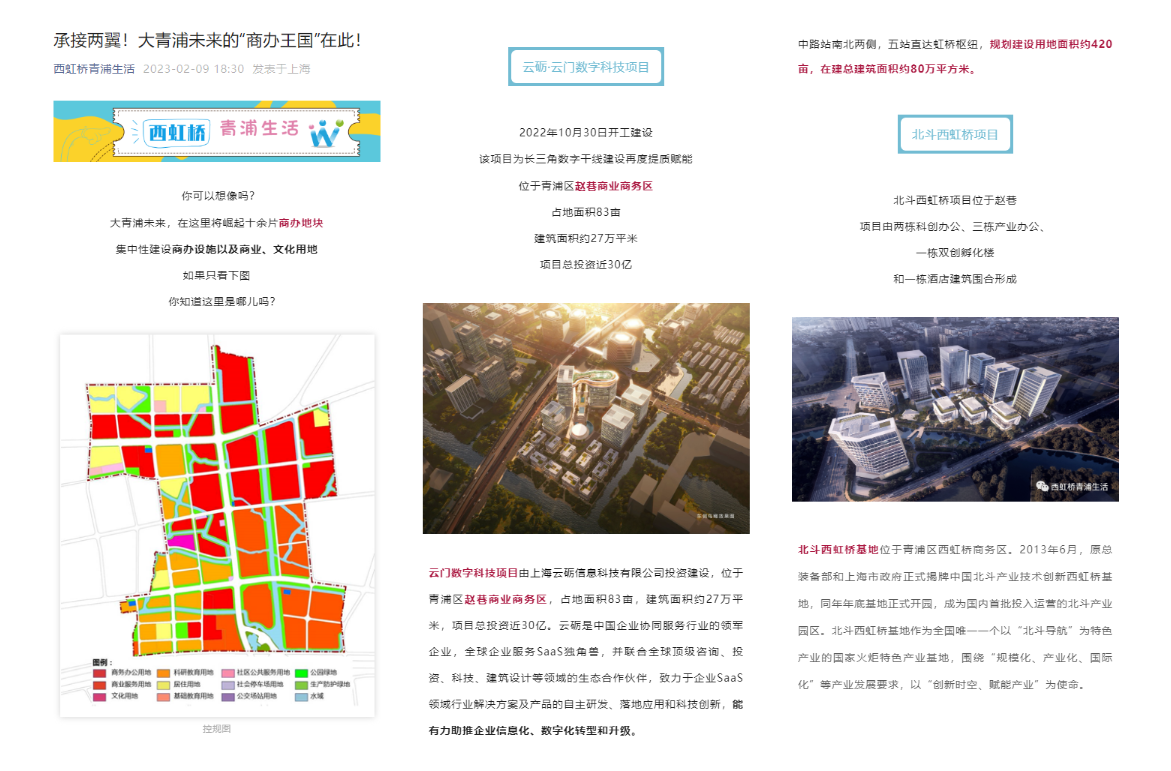This screenshot has height=771, width=1171.
Task: Select the line "你知道这里是哪儿吗？"
Action: tap(222, 302)
